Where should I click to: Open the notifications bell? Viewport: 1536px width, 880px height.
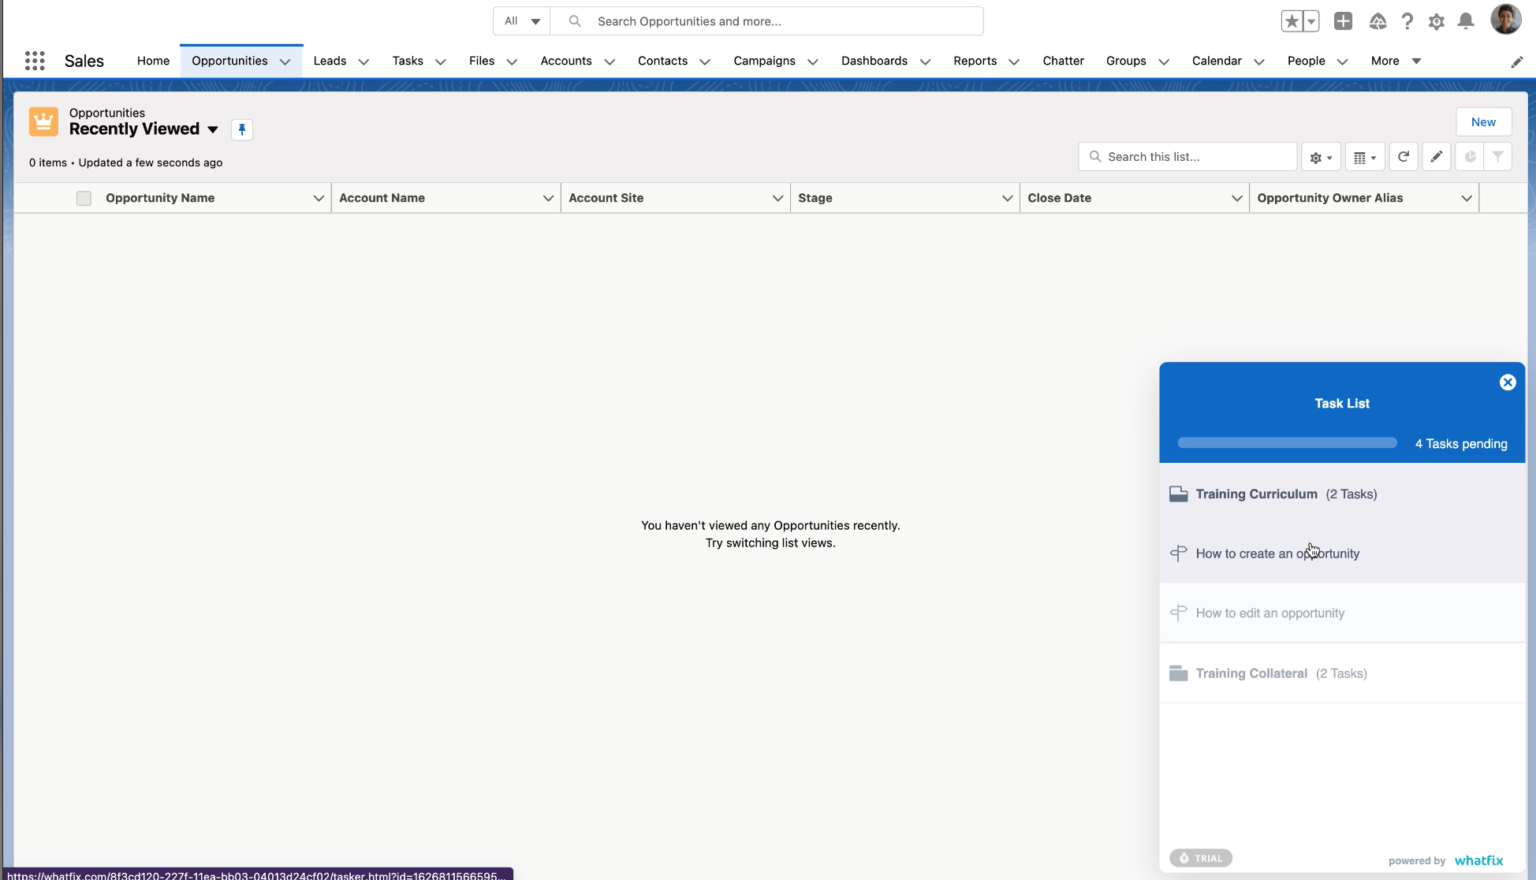pos(1466,20)
